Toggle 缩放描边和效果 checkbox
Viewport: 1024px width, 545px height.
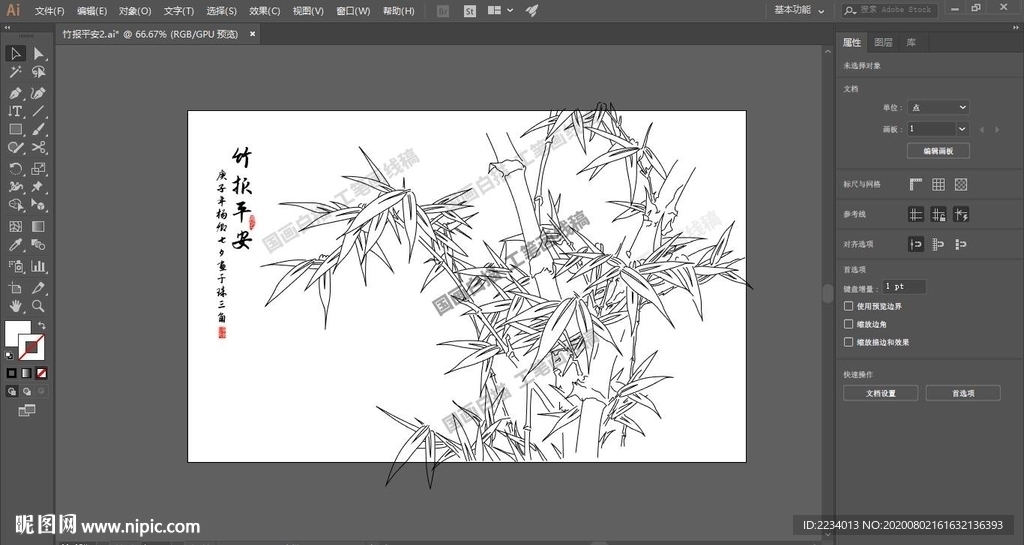[849, 342]
